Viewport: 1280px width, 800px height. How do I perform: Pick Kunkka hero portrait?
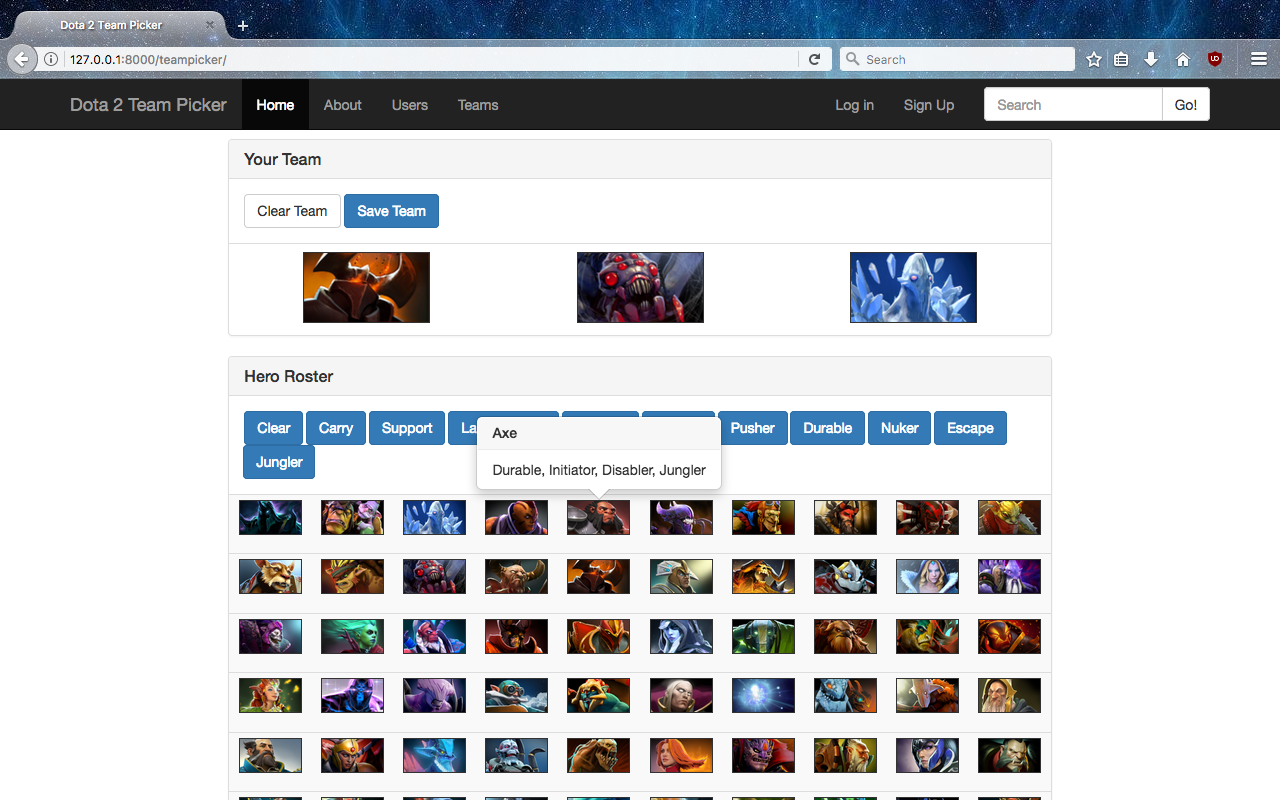(270, 755)
